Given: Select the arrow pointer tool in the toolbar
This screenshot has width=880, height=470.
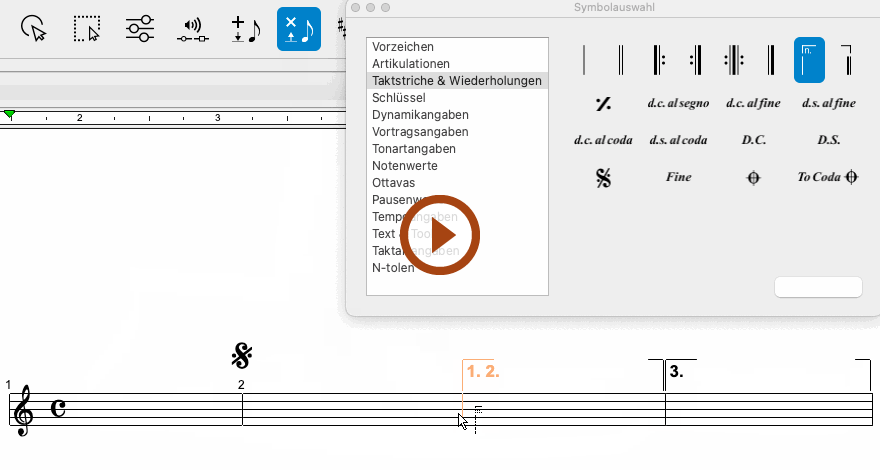Looking at the screenshot, I should (x=35, y=29).
